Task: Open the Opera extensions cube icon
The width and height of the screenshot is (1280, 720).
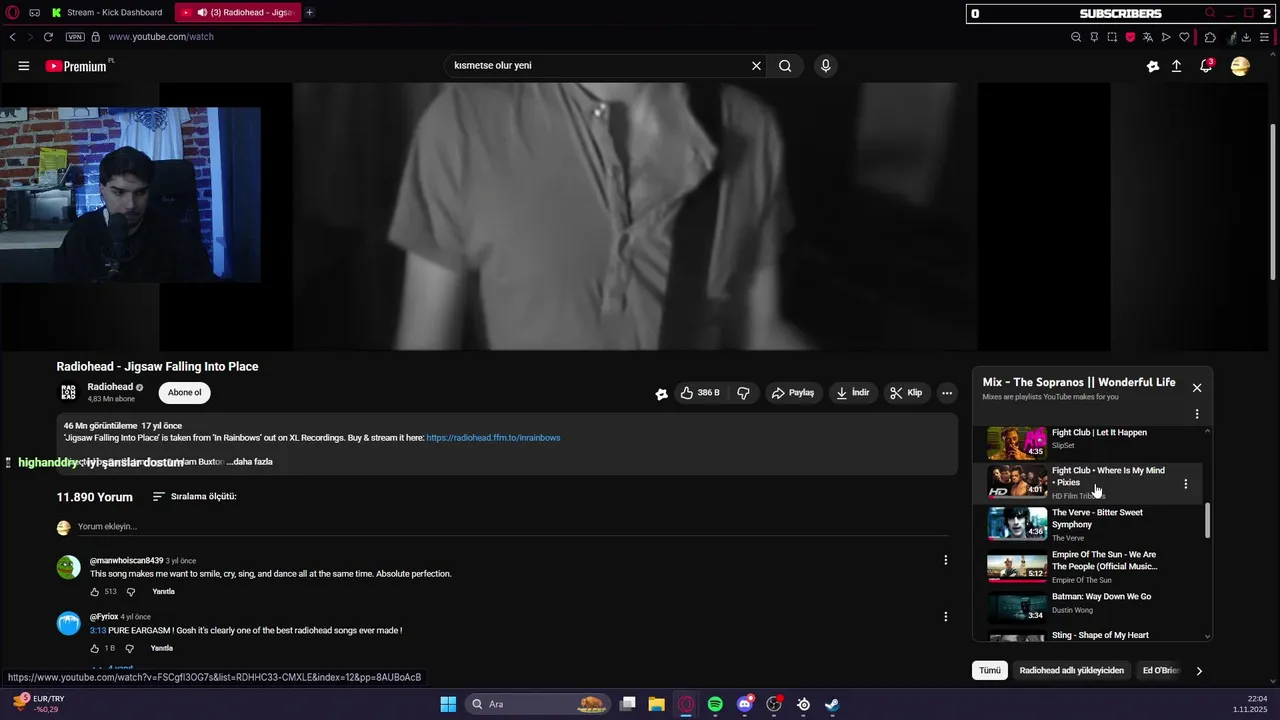Action: 1210,37
